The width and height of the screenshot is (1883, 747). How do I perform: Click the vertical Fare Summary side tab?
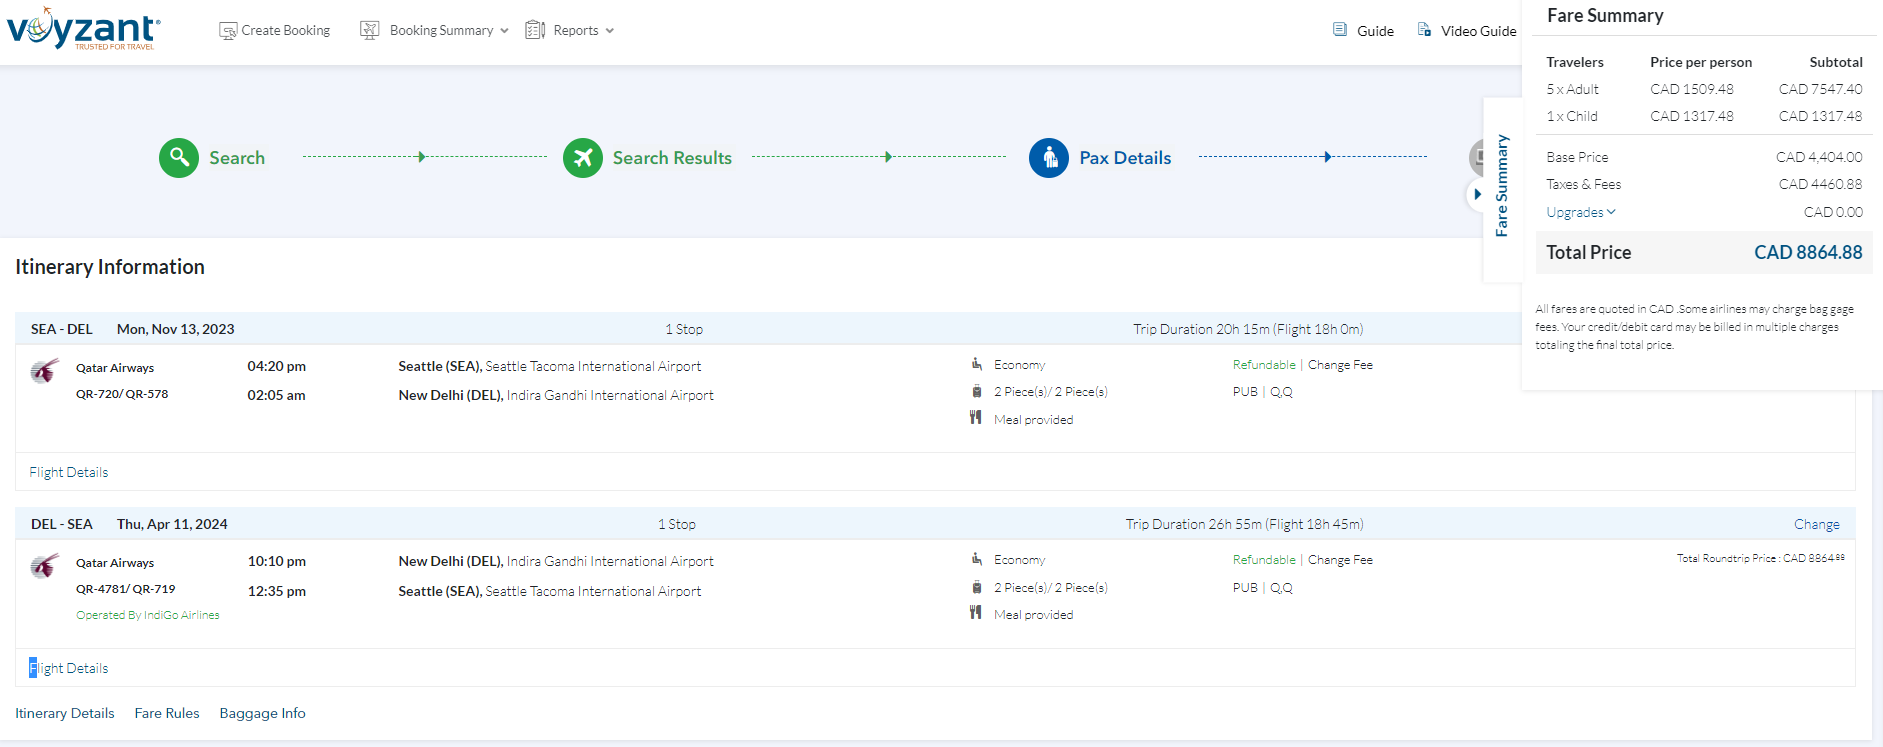(1501, 186)
